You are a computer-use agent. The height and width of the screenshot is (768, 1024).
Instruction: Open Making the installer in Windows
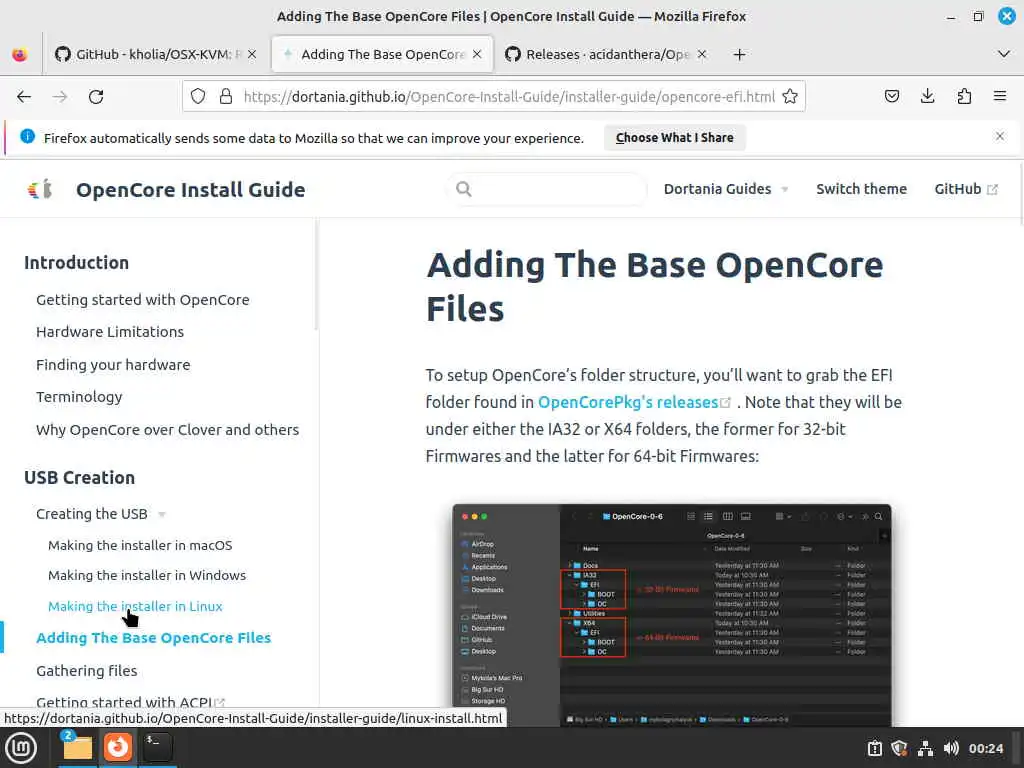(147, 575)
